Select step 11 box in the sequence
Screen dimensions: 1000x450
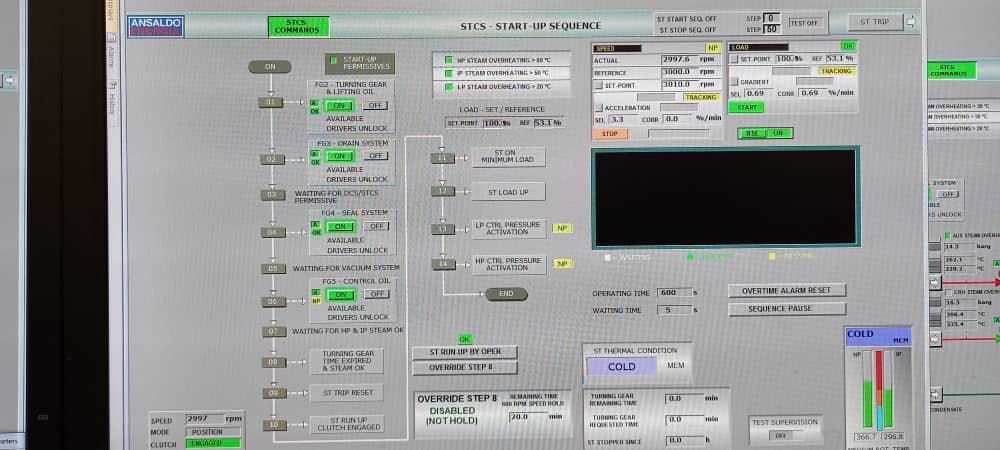point(443,158)
